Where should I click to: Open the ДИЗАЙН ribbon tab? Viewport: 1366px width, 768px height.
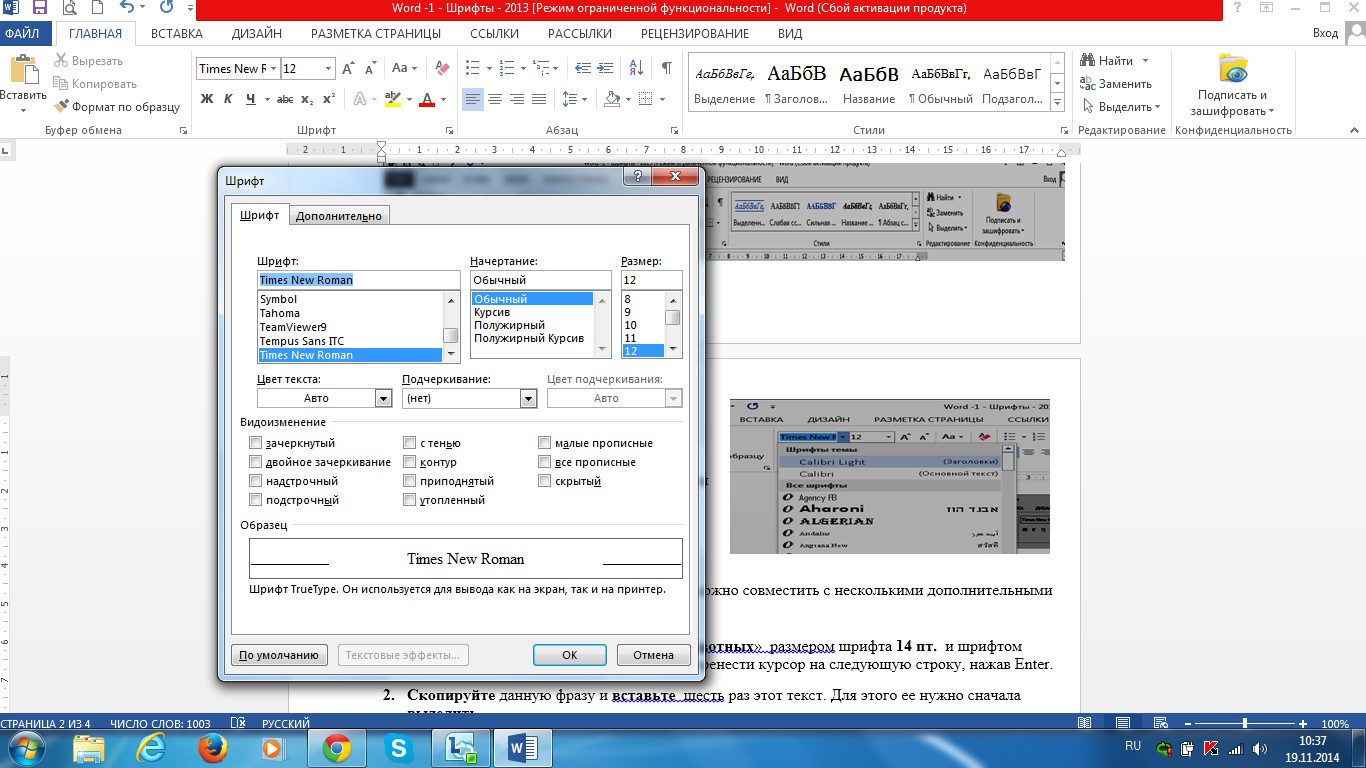(256, 33)
